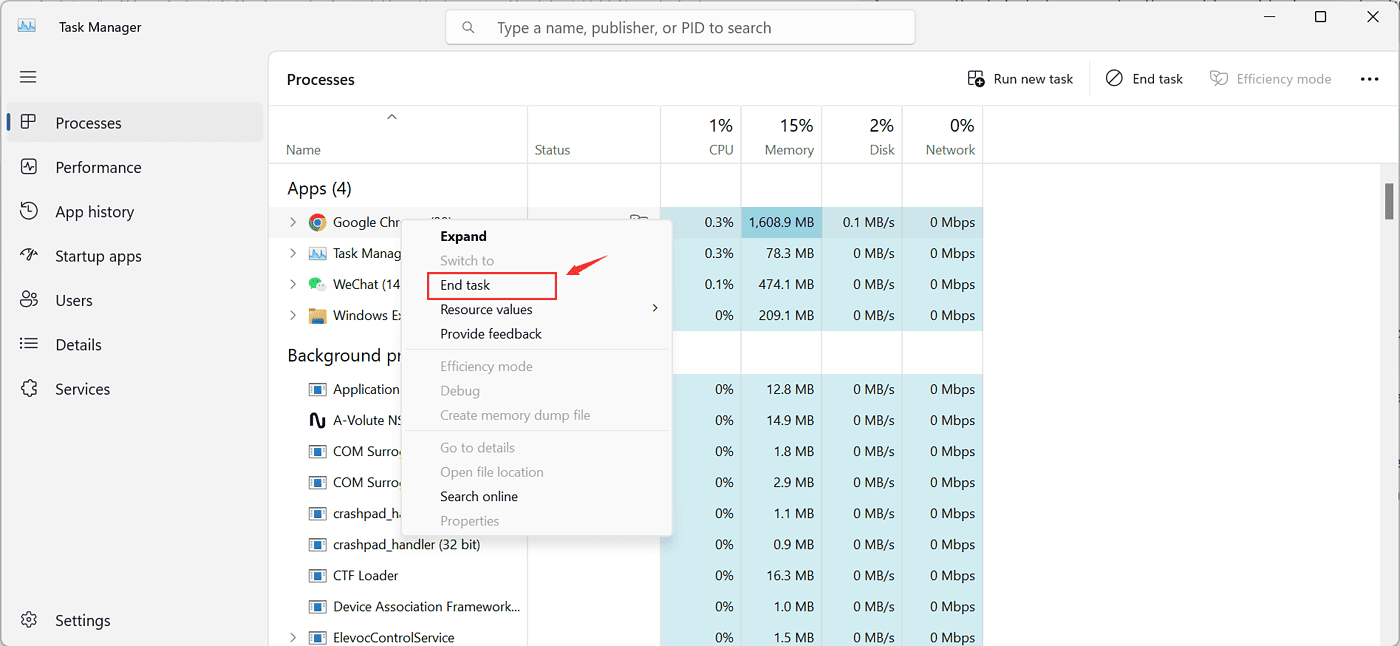Click Run new task in the toolbar
1400x646 pixels.
(1020, 79)
